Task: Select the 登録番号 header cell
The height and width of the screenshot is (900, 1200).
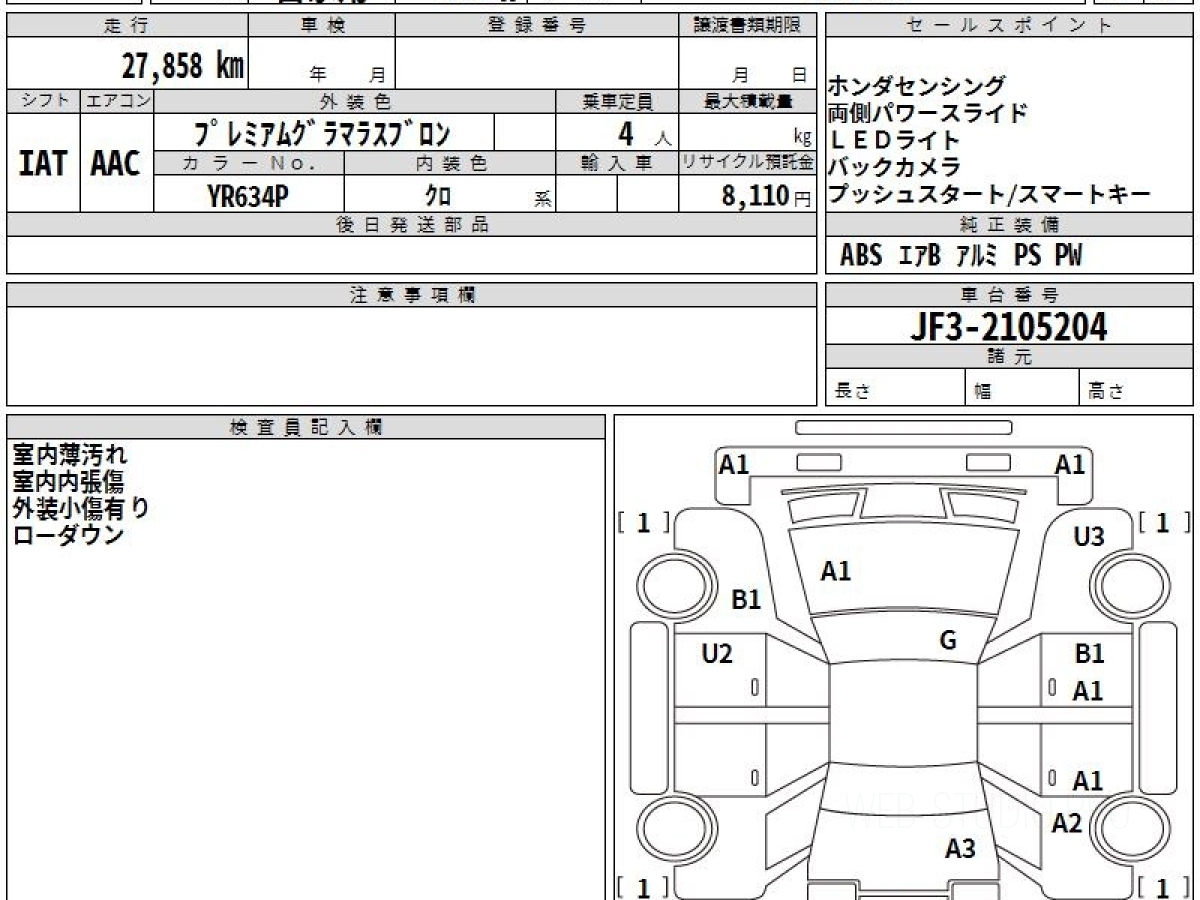Action: point(537,25)
